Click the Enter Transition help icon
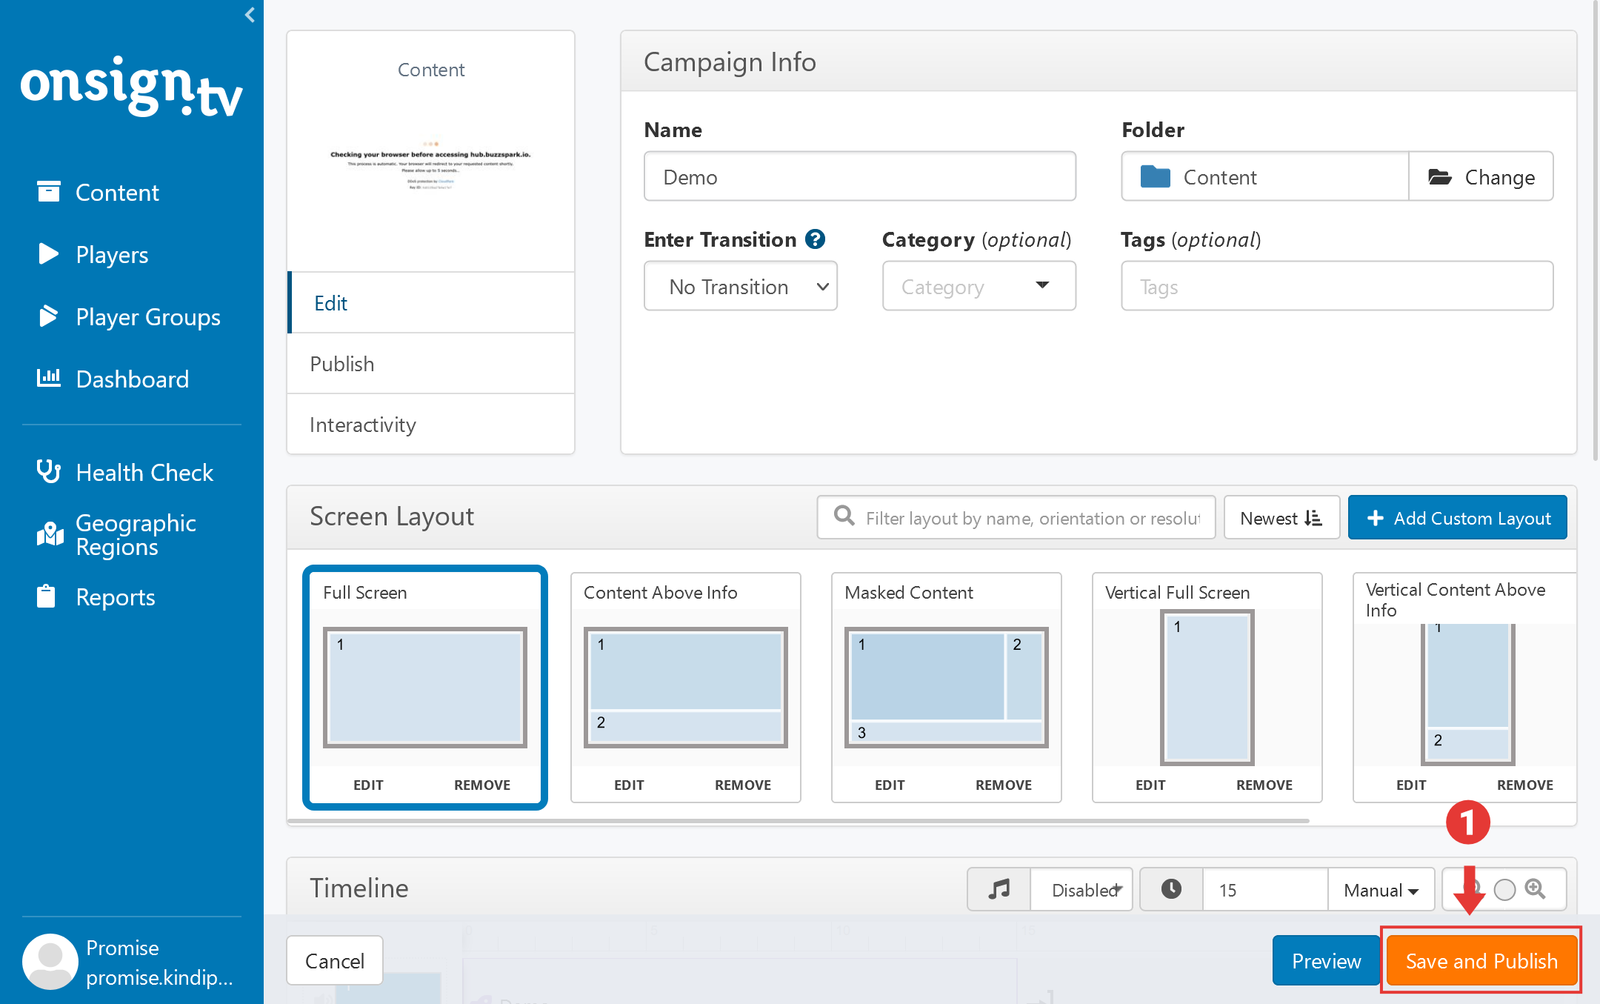The height and width of the screenshot is (1004, 1600). (x=815, y=239)
